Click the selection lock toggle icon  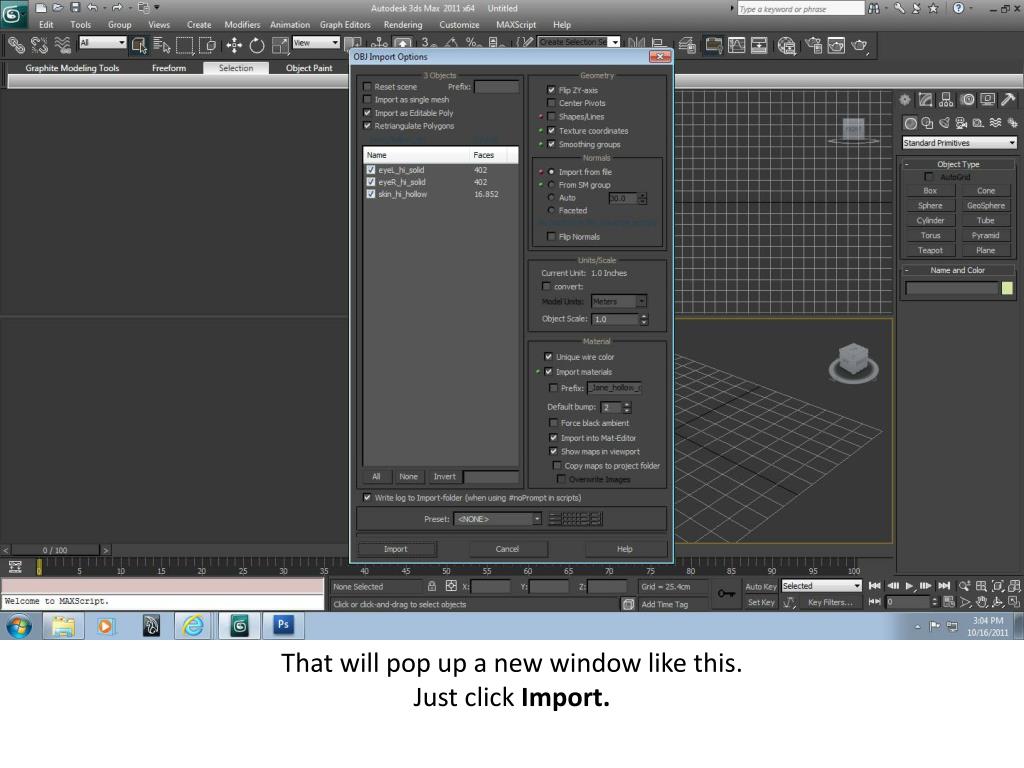pos(432,586)
